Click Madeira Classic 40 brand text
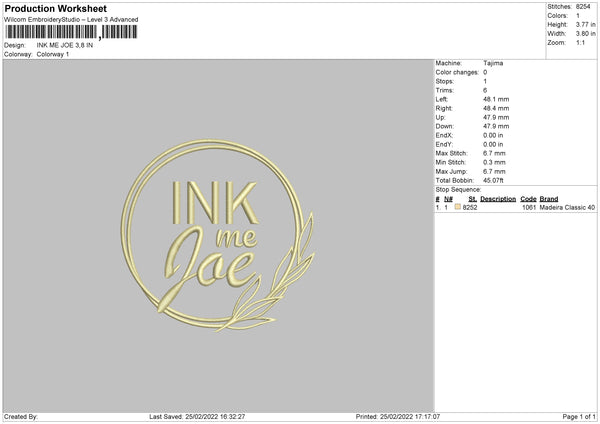 567,207
